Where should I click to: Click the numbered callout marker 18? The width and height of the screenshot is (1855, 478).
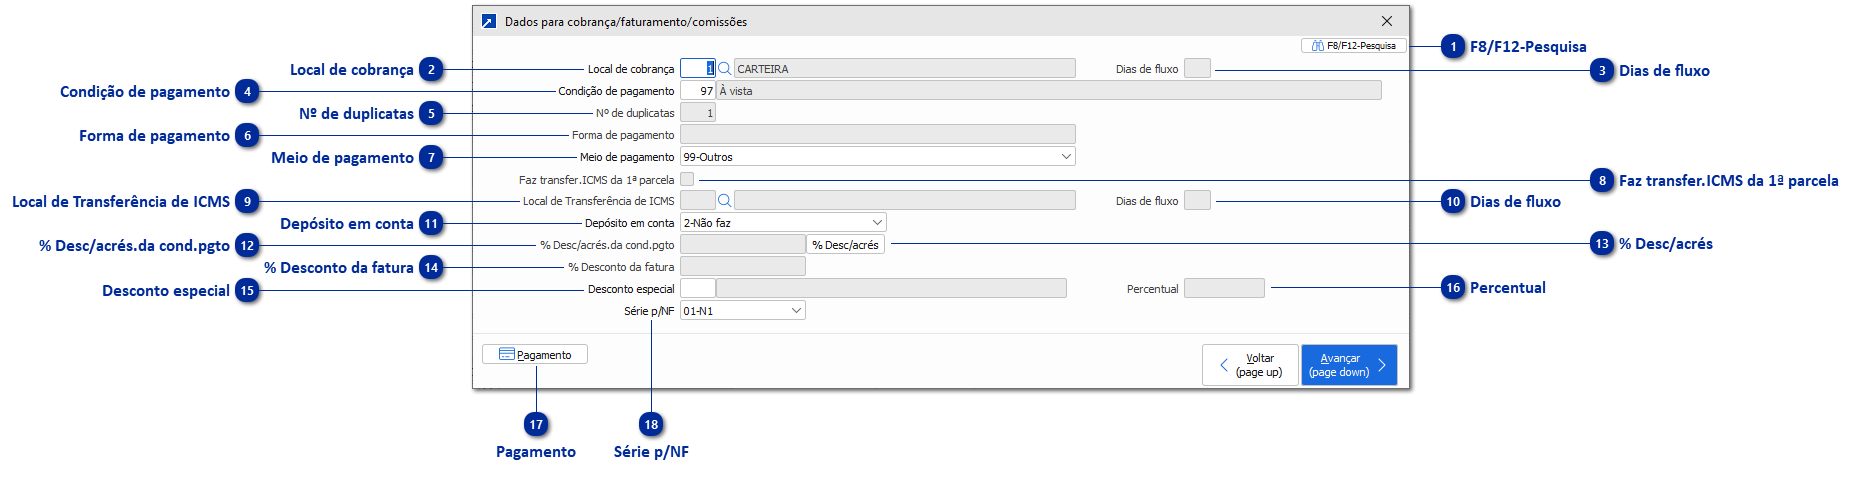(651, 425)
